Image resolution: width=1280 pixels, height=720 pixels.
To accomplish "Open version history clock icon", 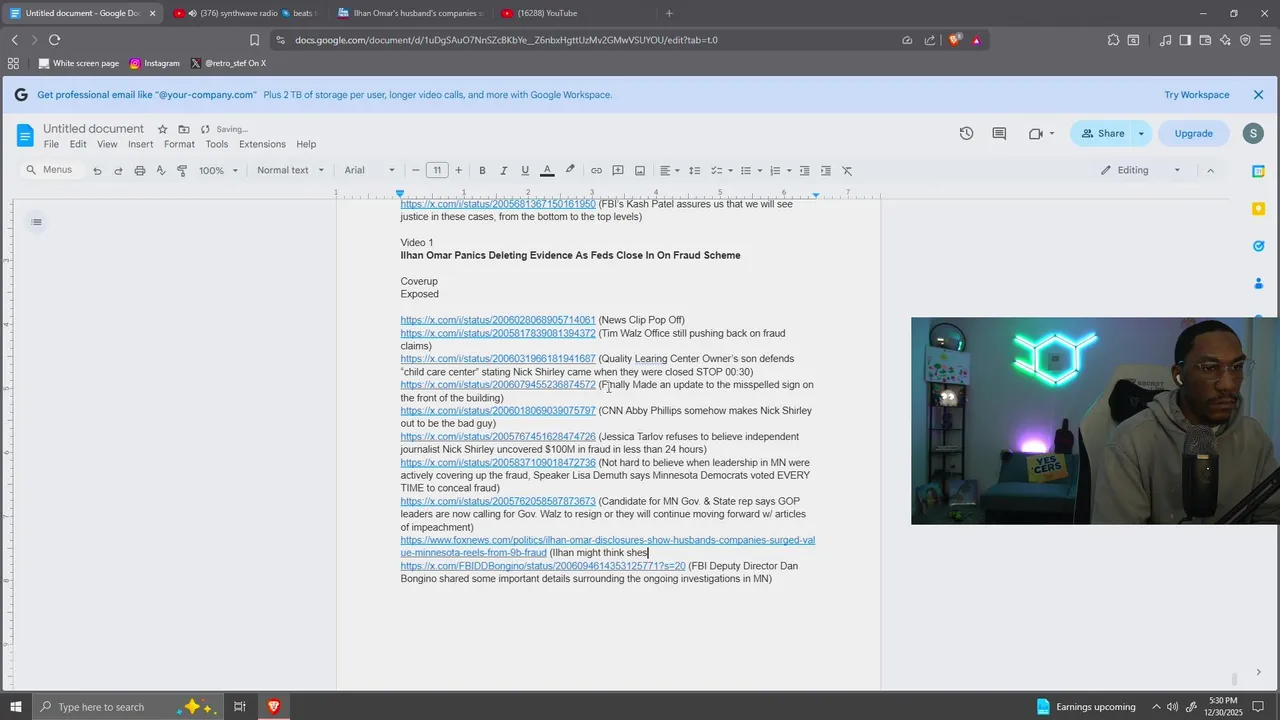I will pos(966,134).
